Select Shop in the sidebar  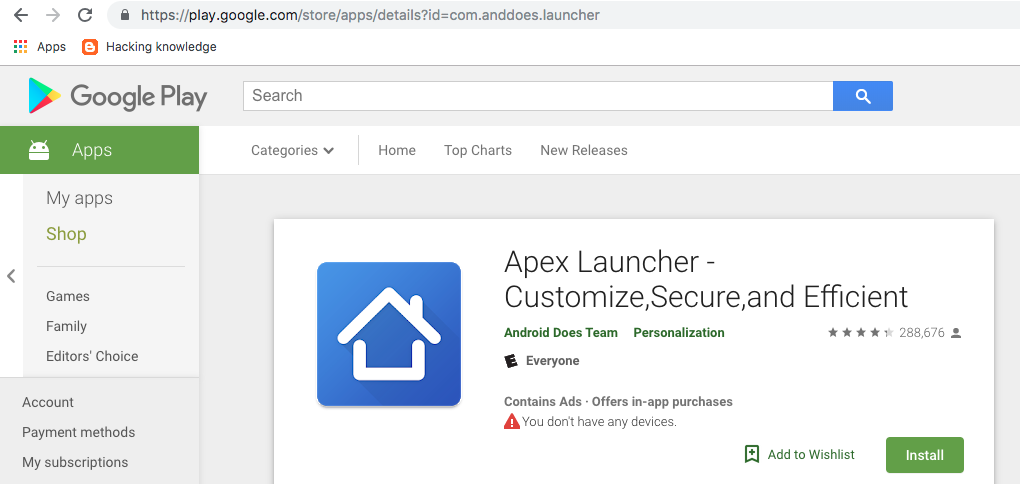tap(66, 234)
